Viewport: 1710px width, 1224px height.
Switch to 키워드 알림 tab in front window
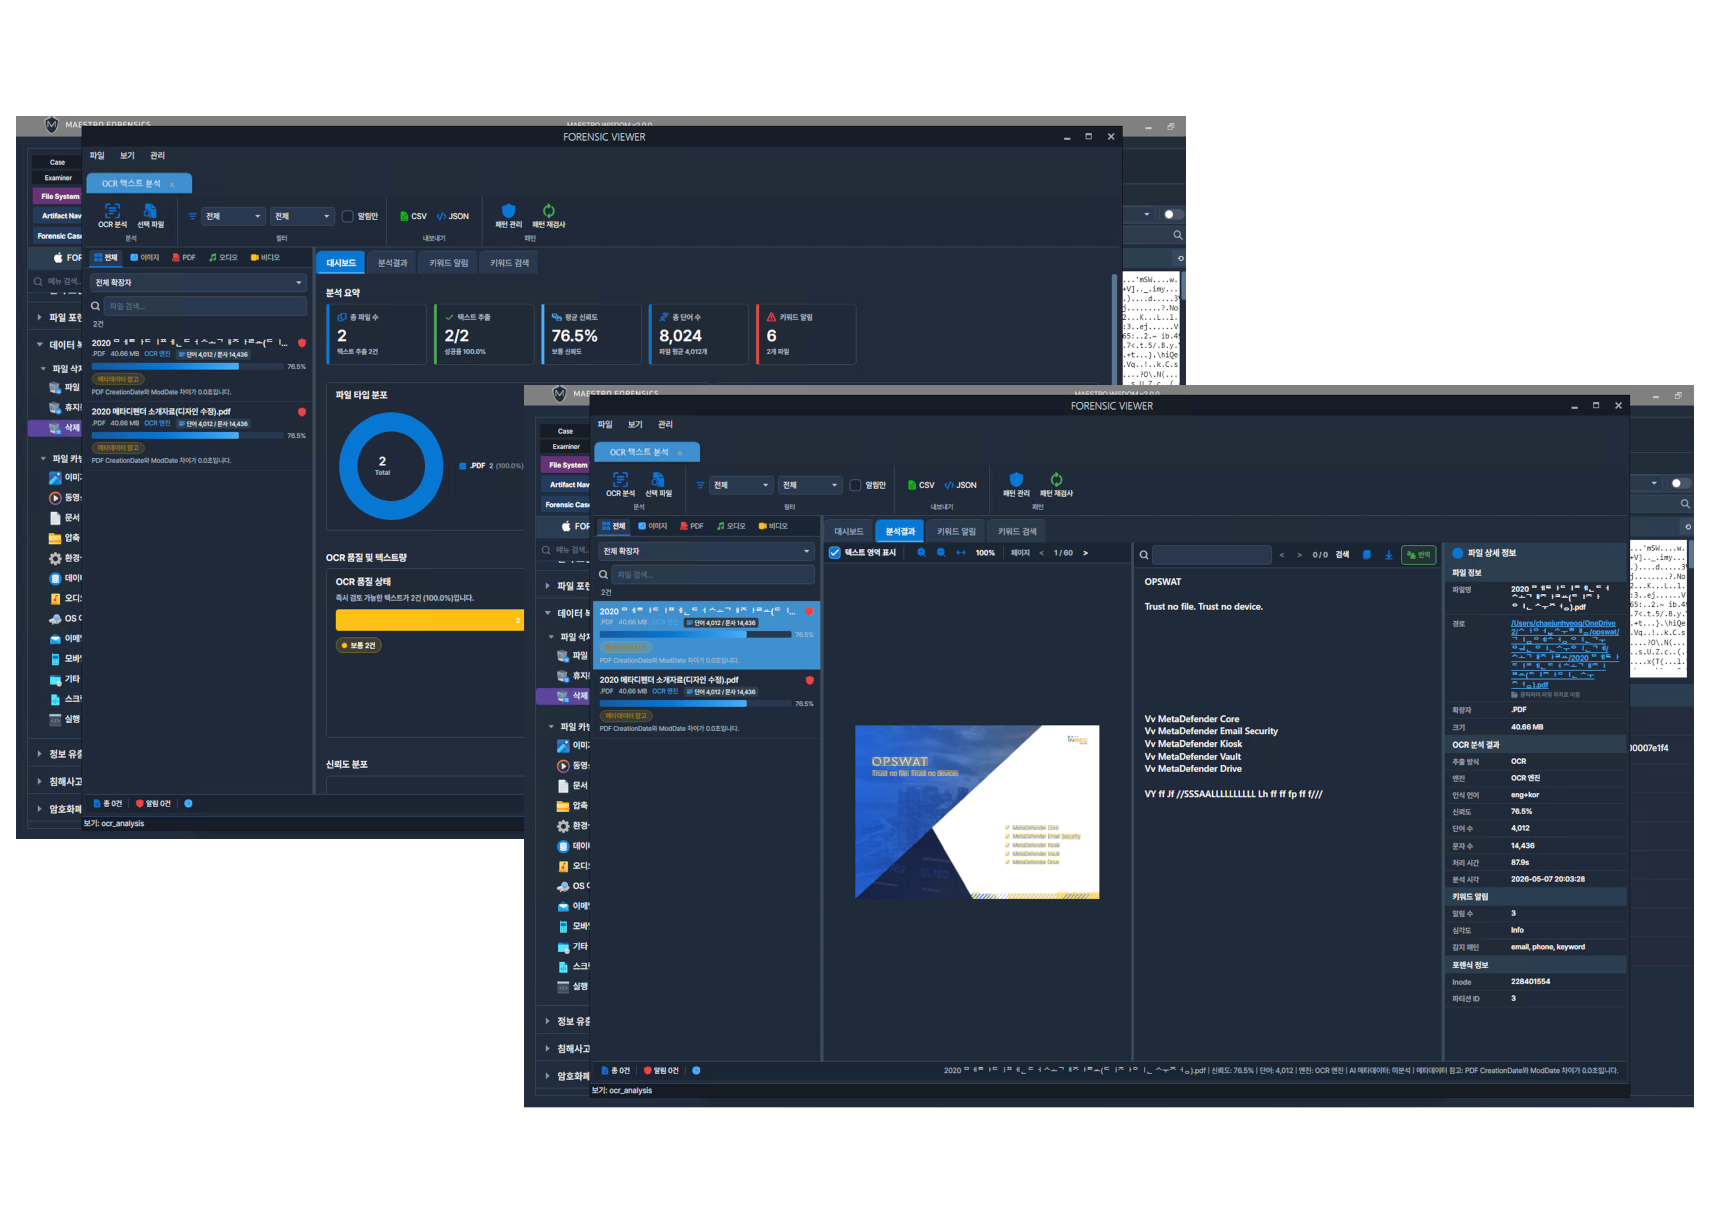pos(956,531)
